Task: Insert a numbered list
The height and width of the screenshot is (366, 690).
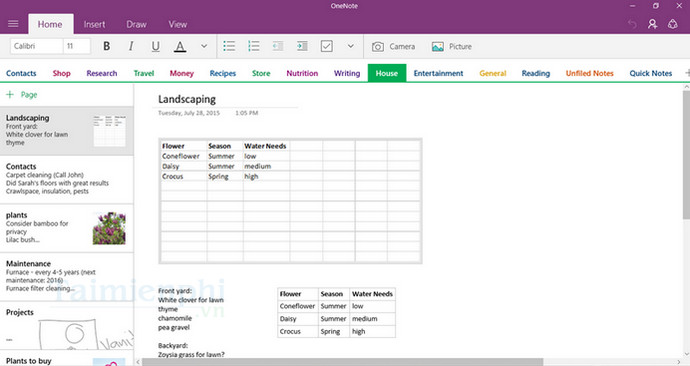Action: pyautogui.click(x=253, y=46)
